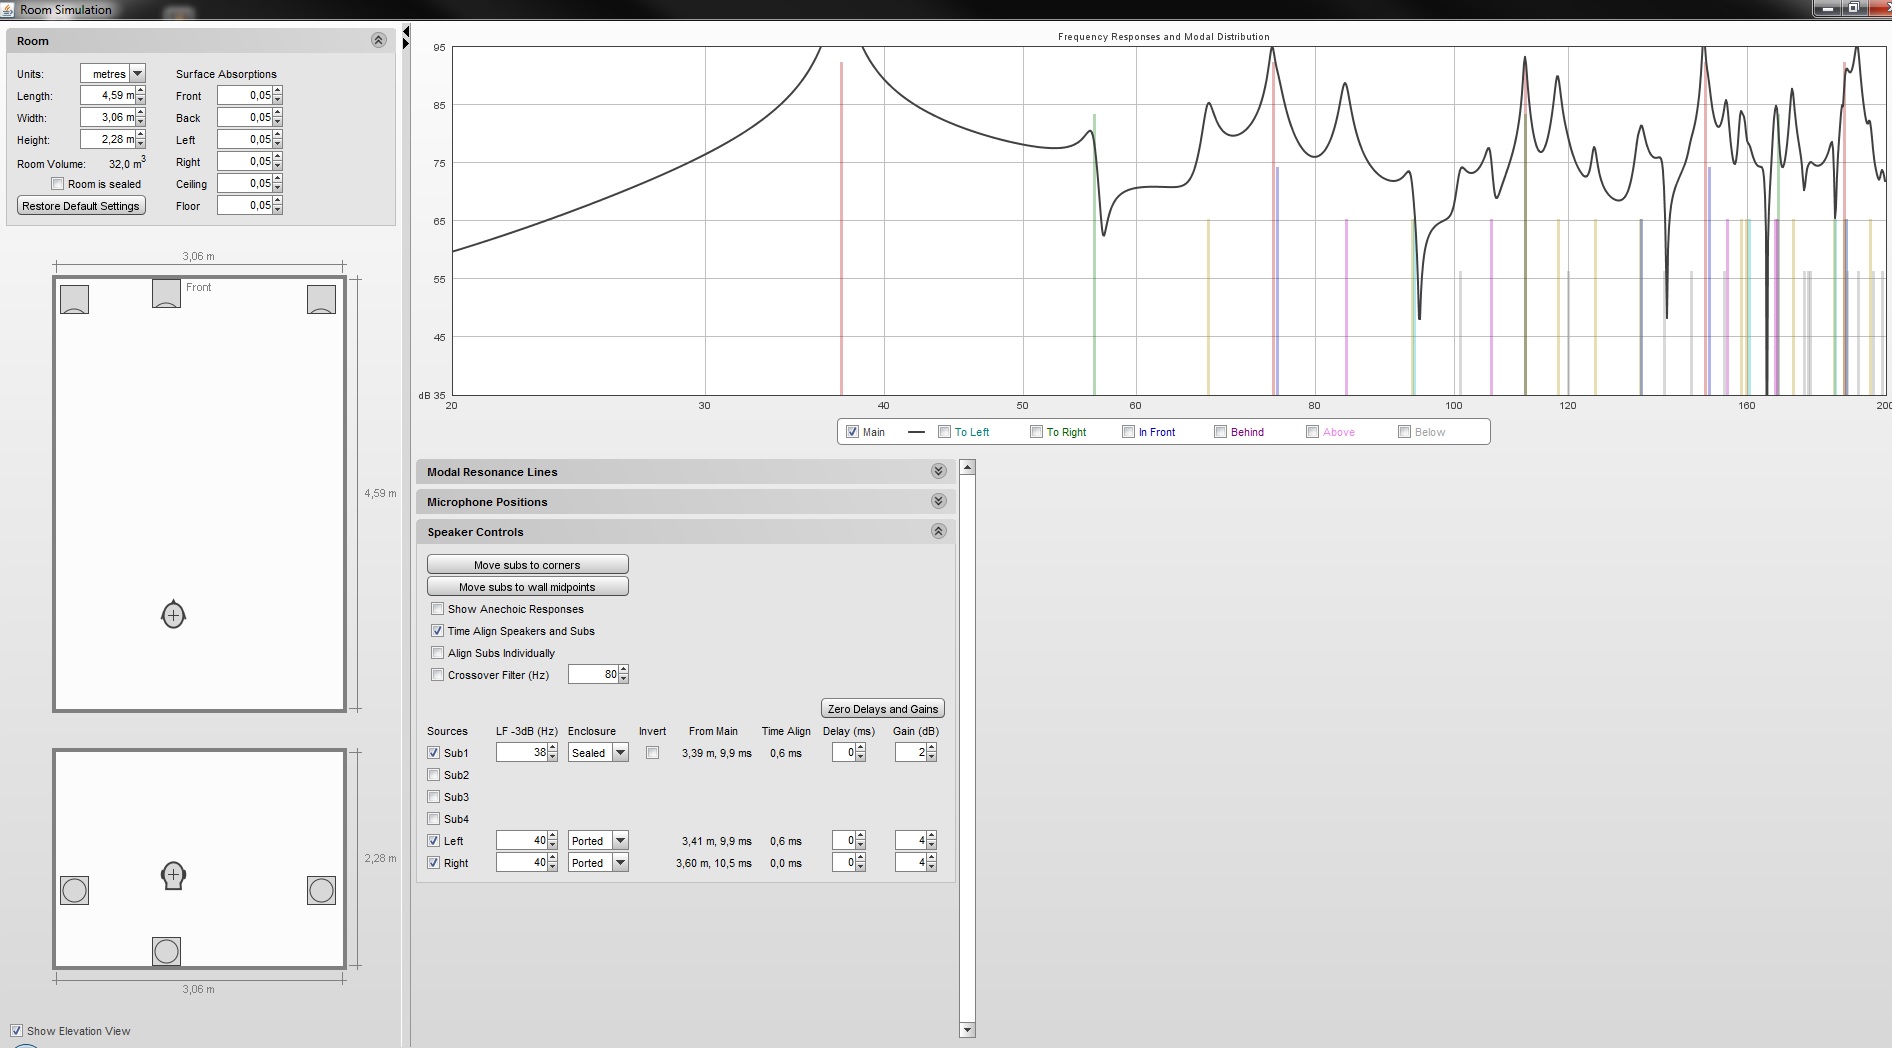
Task: Click Move subs to wall midpoints
Action: 527,587
